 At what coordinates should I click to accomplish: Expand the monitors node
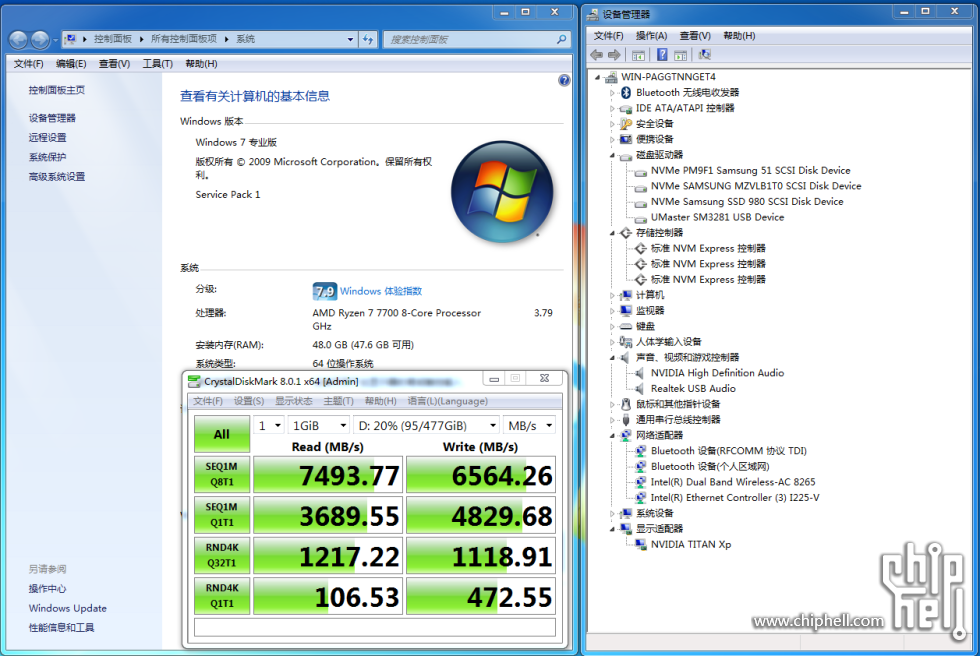(x=612, y=311)
